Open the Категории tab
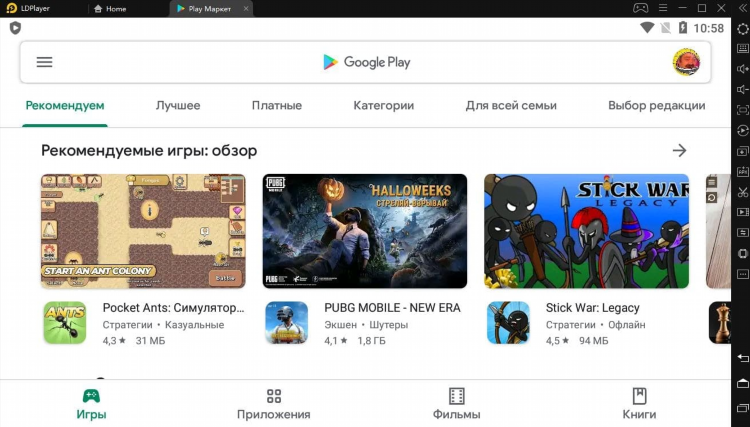The width and height of the screenshot is (750, 427). [384, 106]
